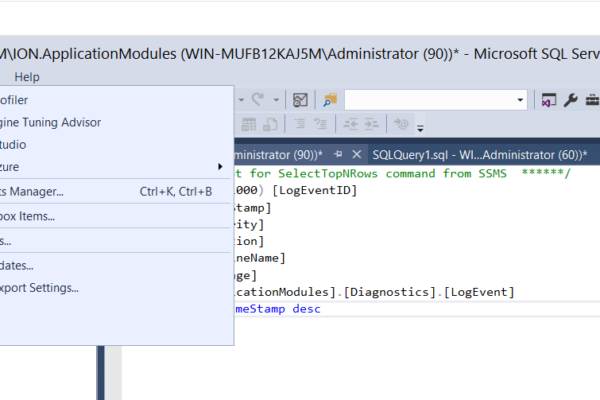Click the Find in Files folder icon
Viewport: 600px width, 400px height.
(x=330, y=100)
